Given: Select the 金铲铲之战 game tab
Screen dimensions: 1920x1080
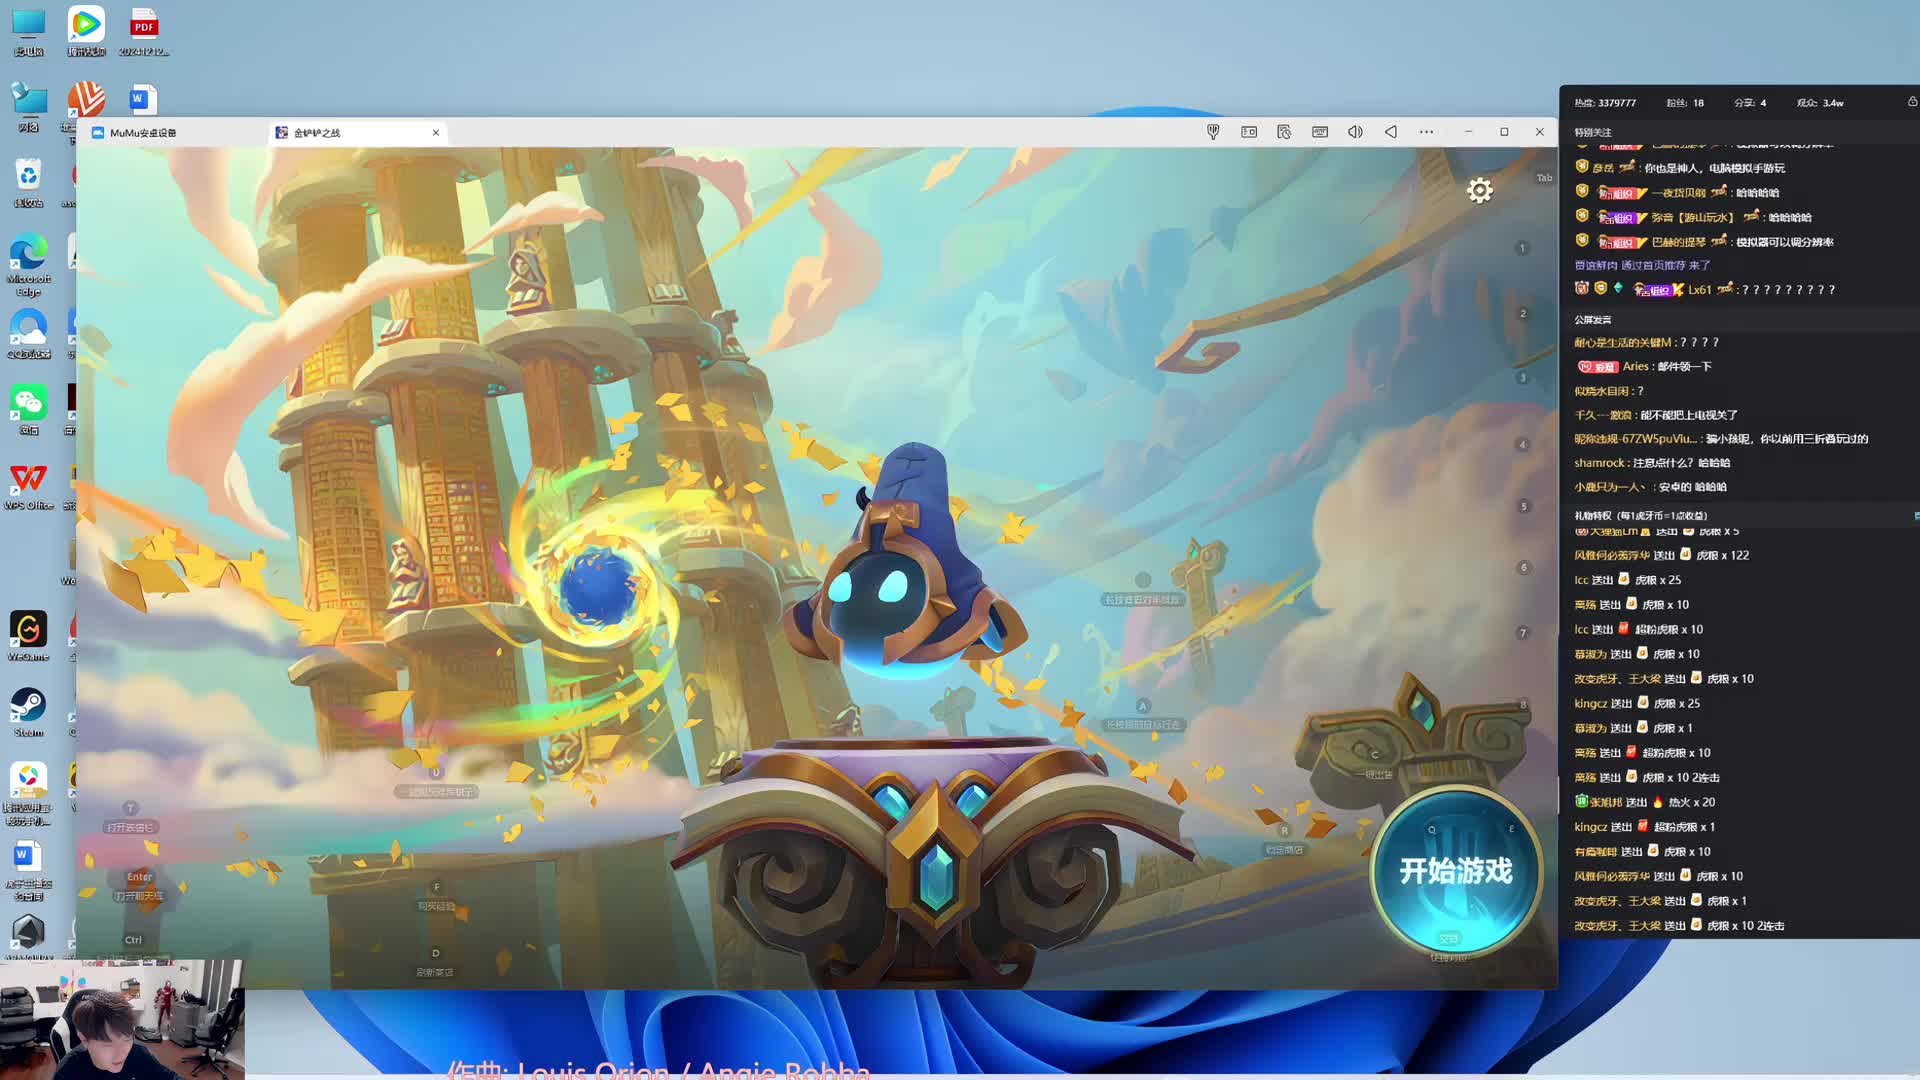Looking at the screenshot, I should [317, 132].
